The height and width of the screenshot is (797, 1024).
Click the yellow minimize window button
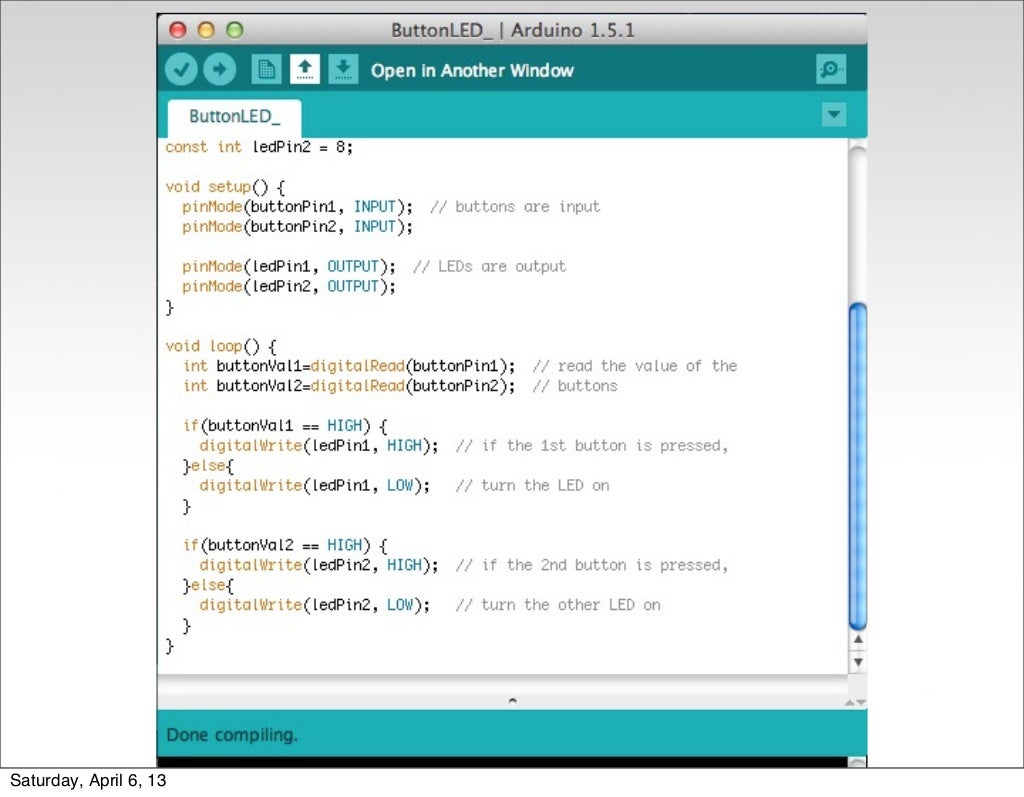[206, 30]
